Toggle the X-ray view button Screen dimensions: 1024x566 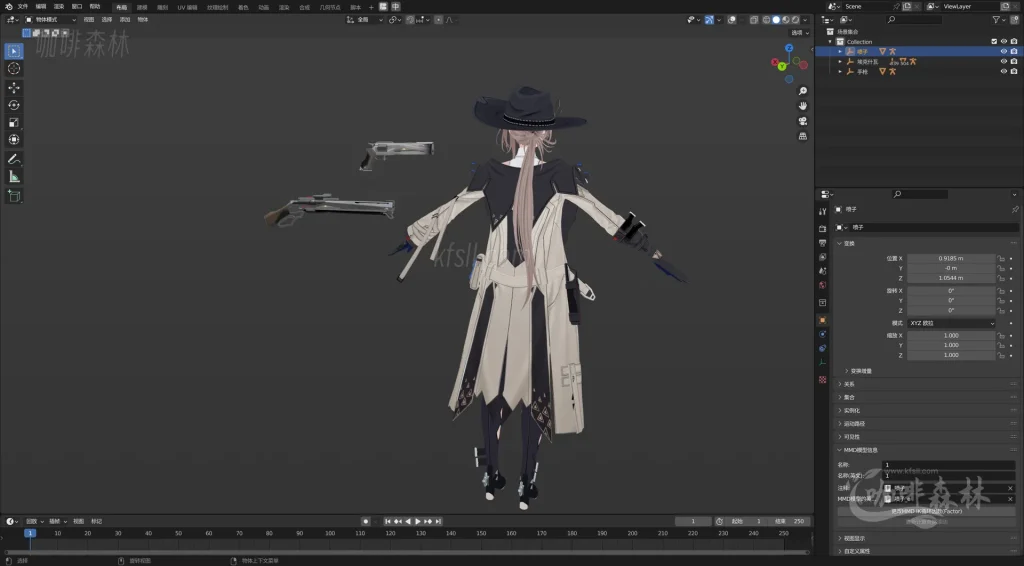pos(754,20)
